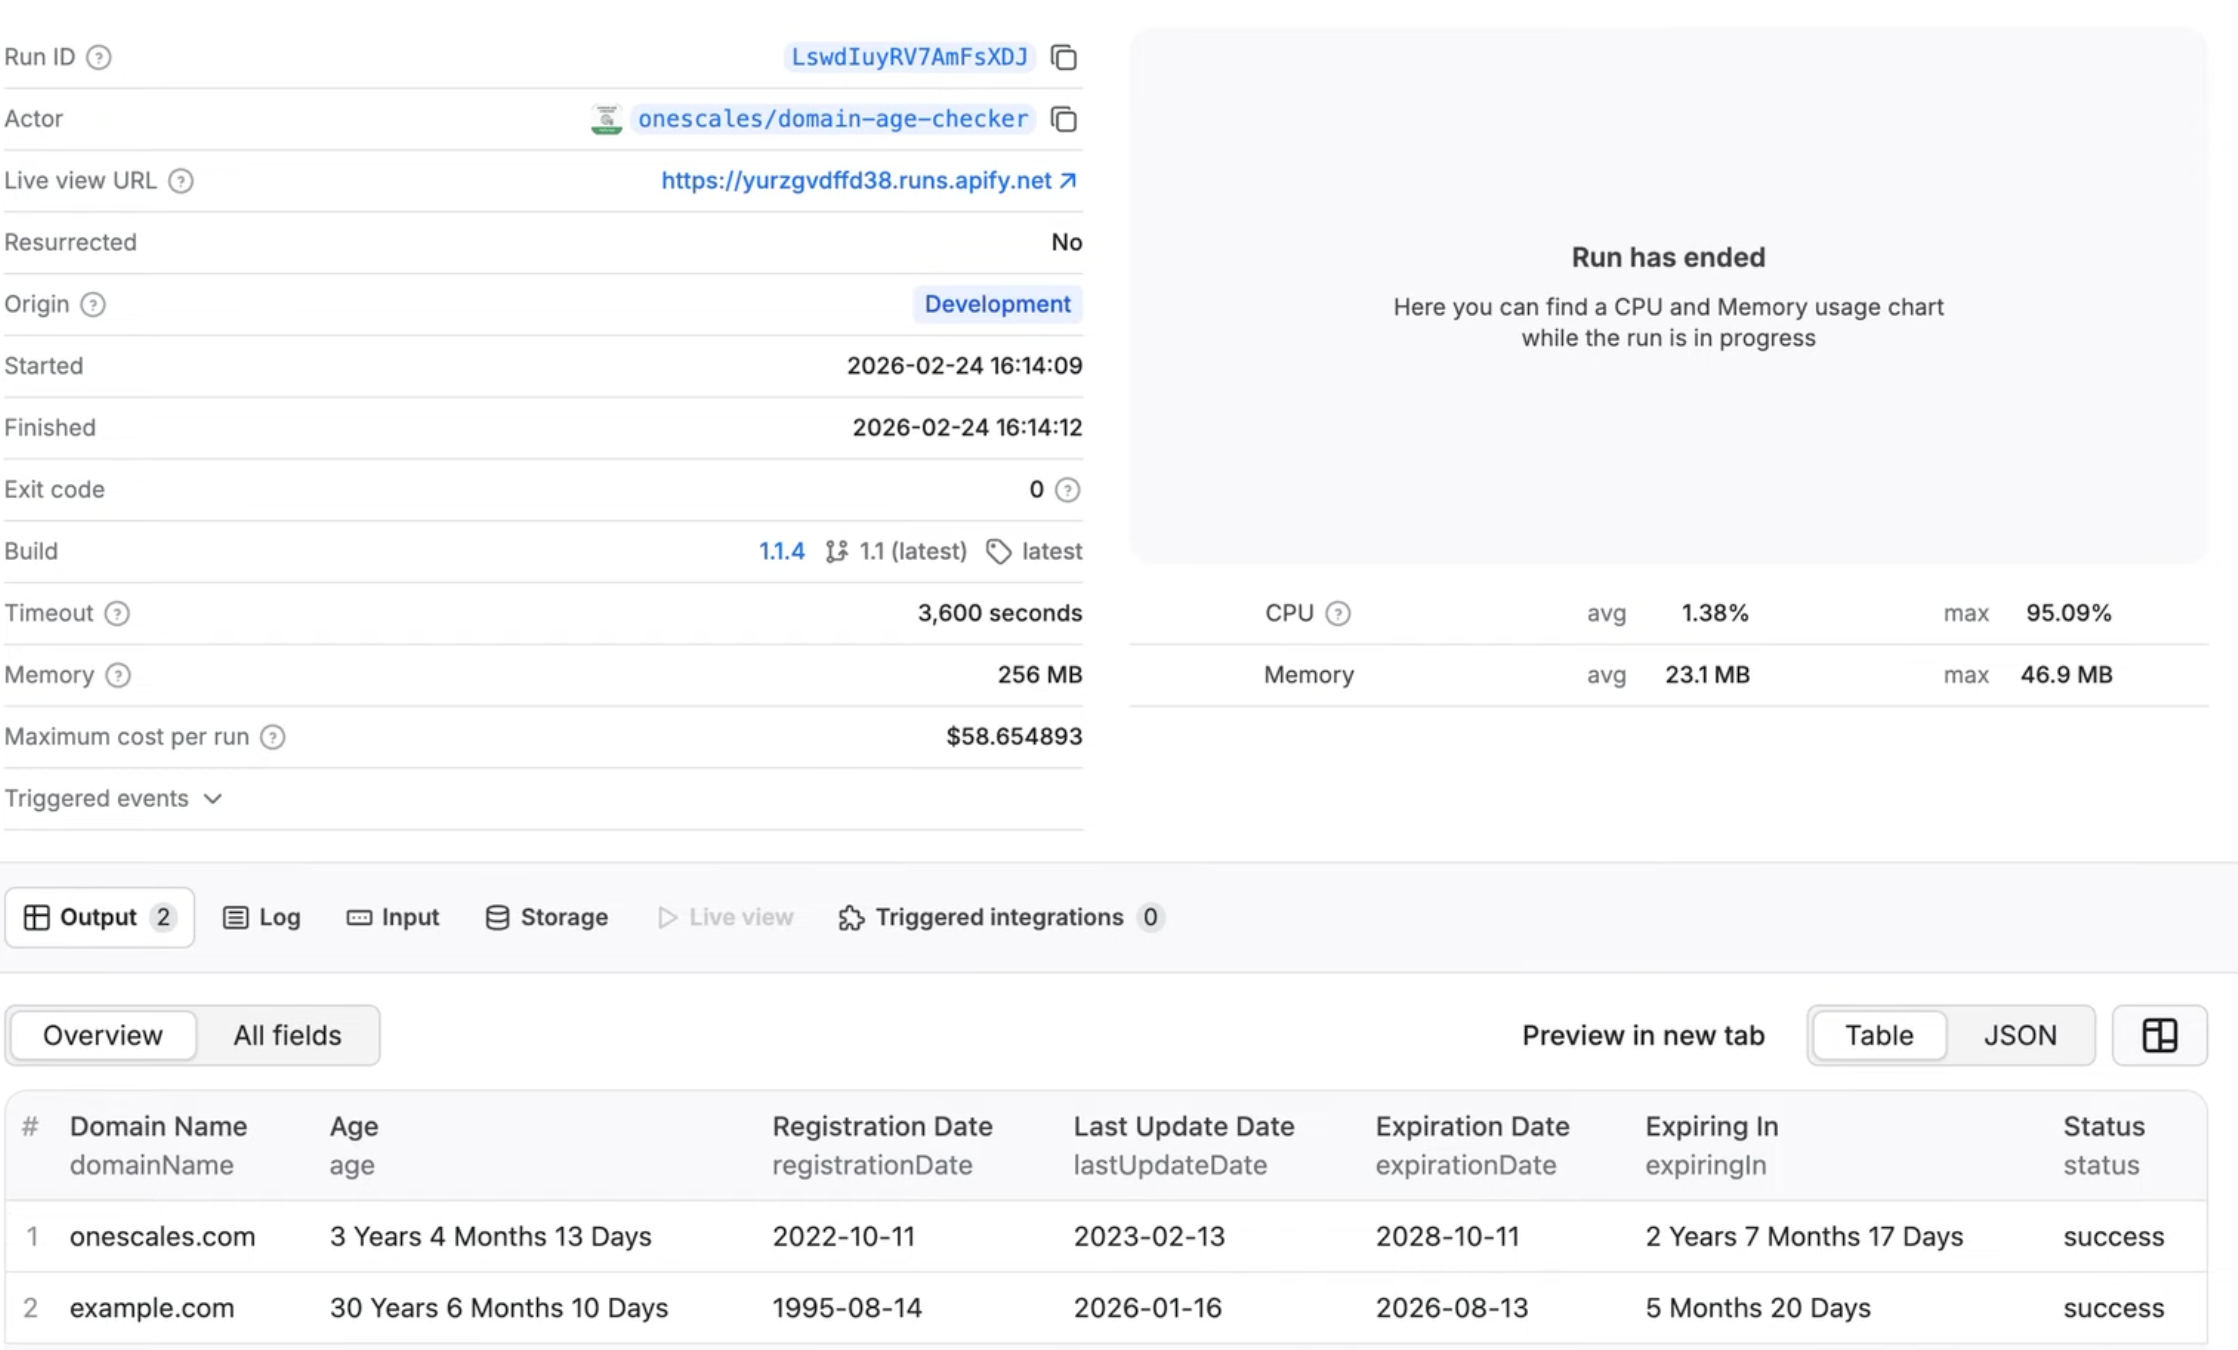Click help icon beside CPU label
2238x1350 pixels.
(x=1338, y=614)
